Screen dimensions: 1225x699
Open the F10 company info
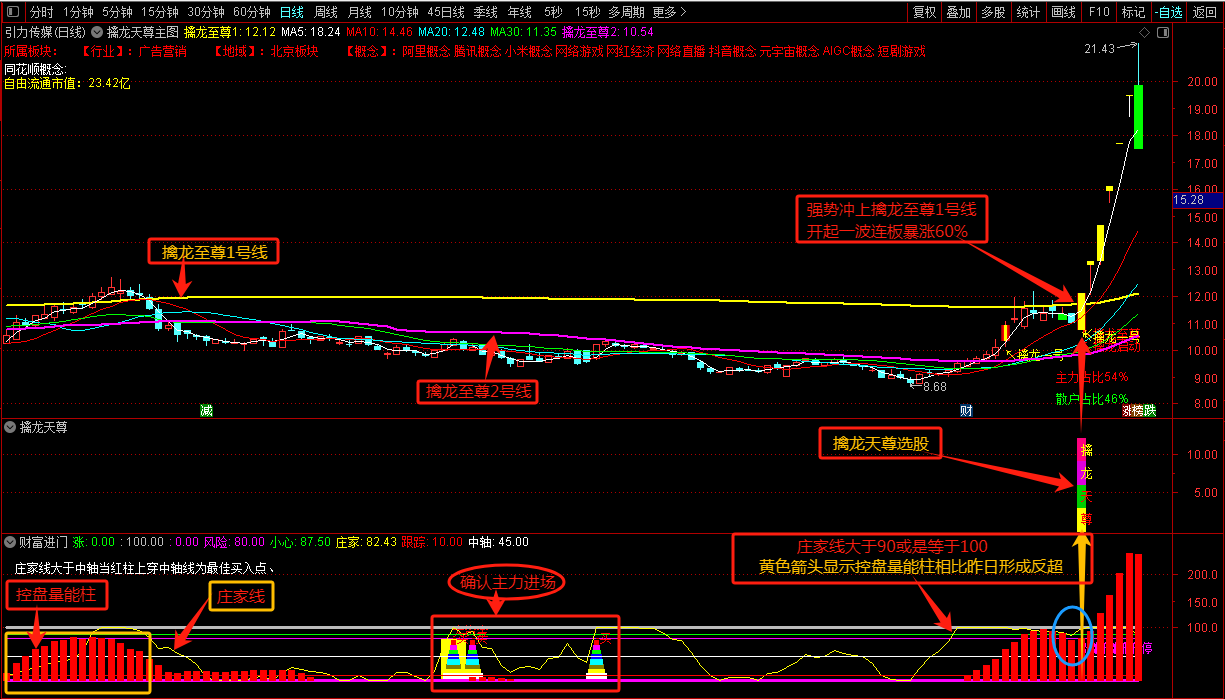[1099, 12]
